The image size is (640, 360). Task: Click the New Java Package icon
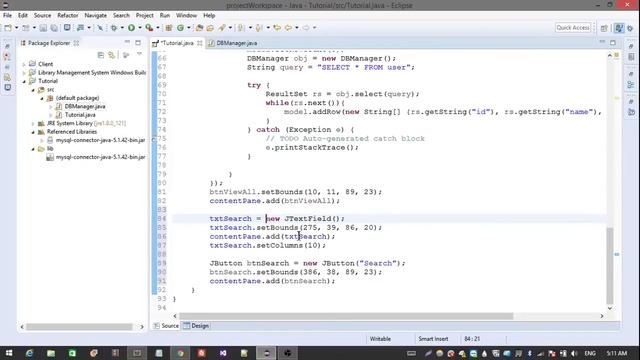(169, 28)
